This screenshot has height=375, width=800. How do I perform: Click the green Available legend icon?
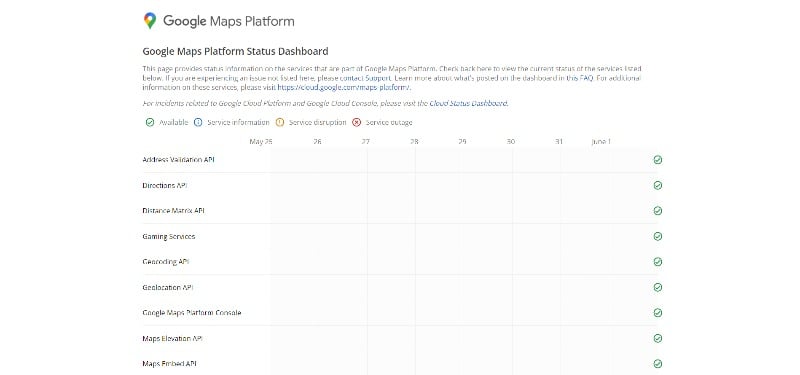[149, 122]
